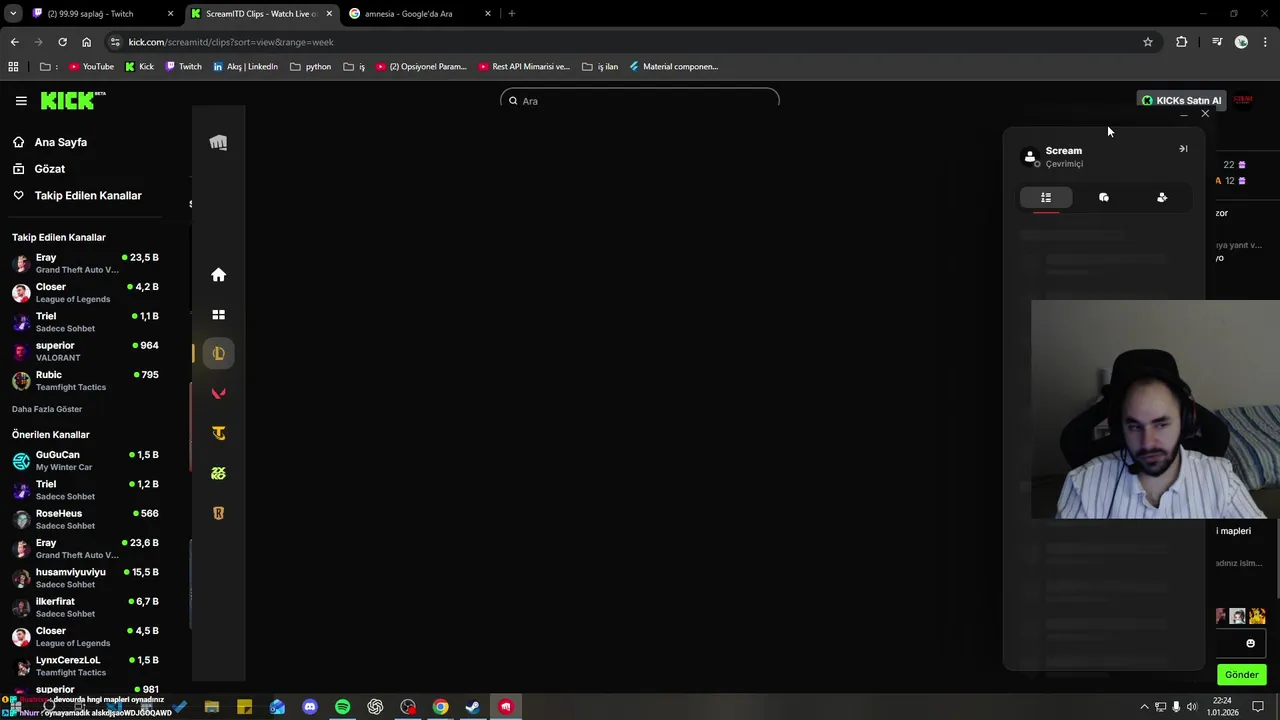Screen dimensions: 1280x720
Task: Open ChatGPT from the taskbar
Action: 375,707
